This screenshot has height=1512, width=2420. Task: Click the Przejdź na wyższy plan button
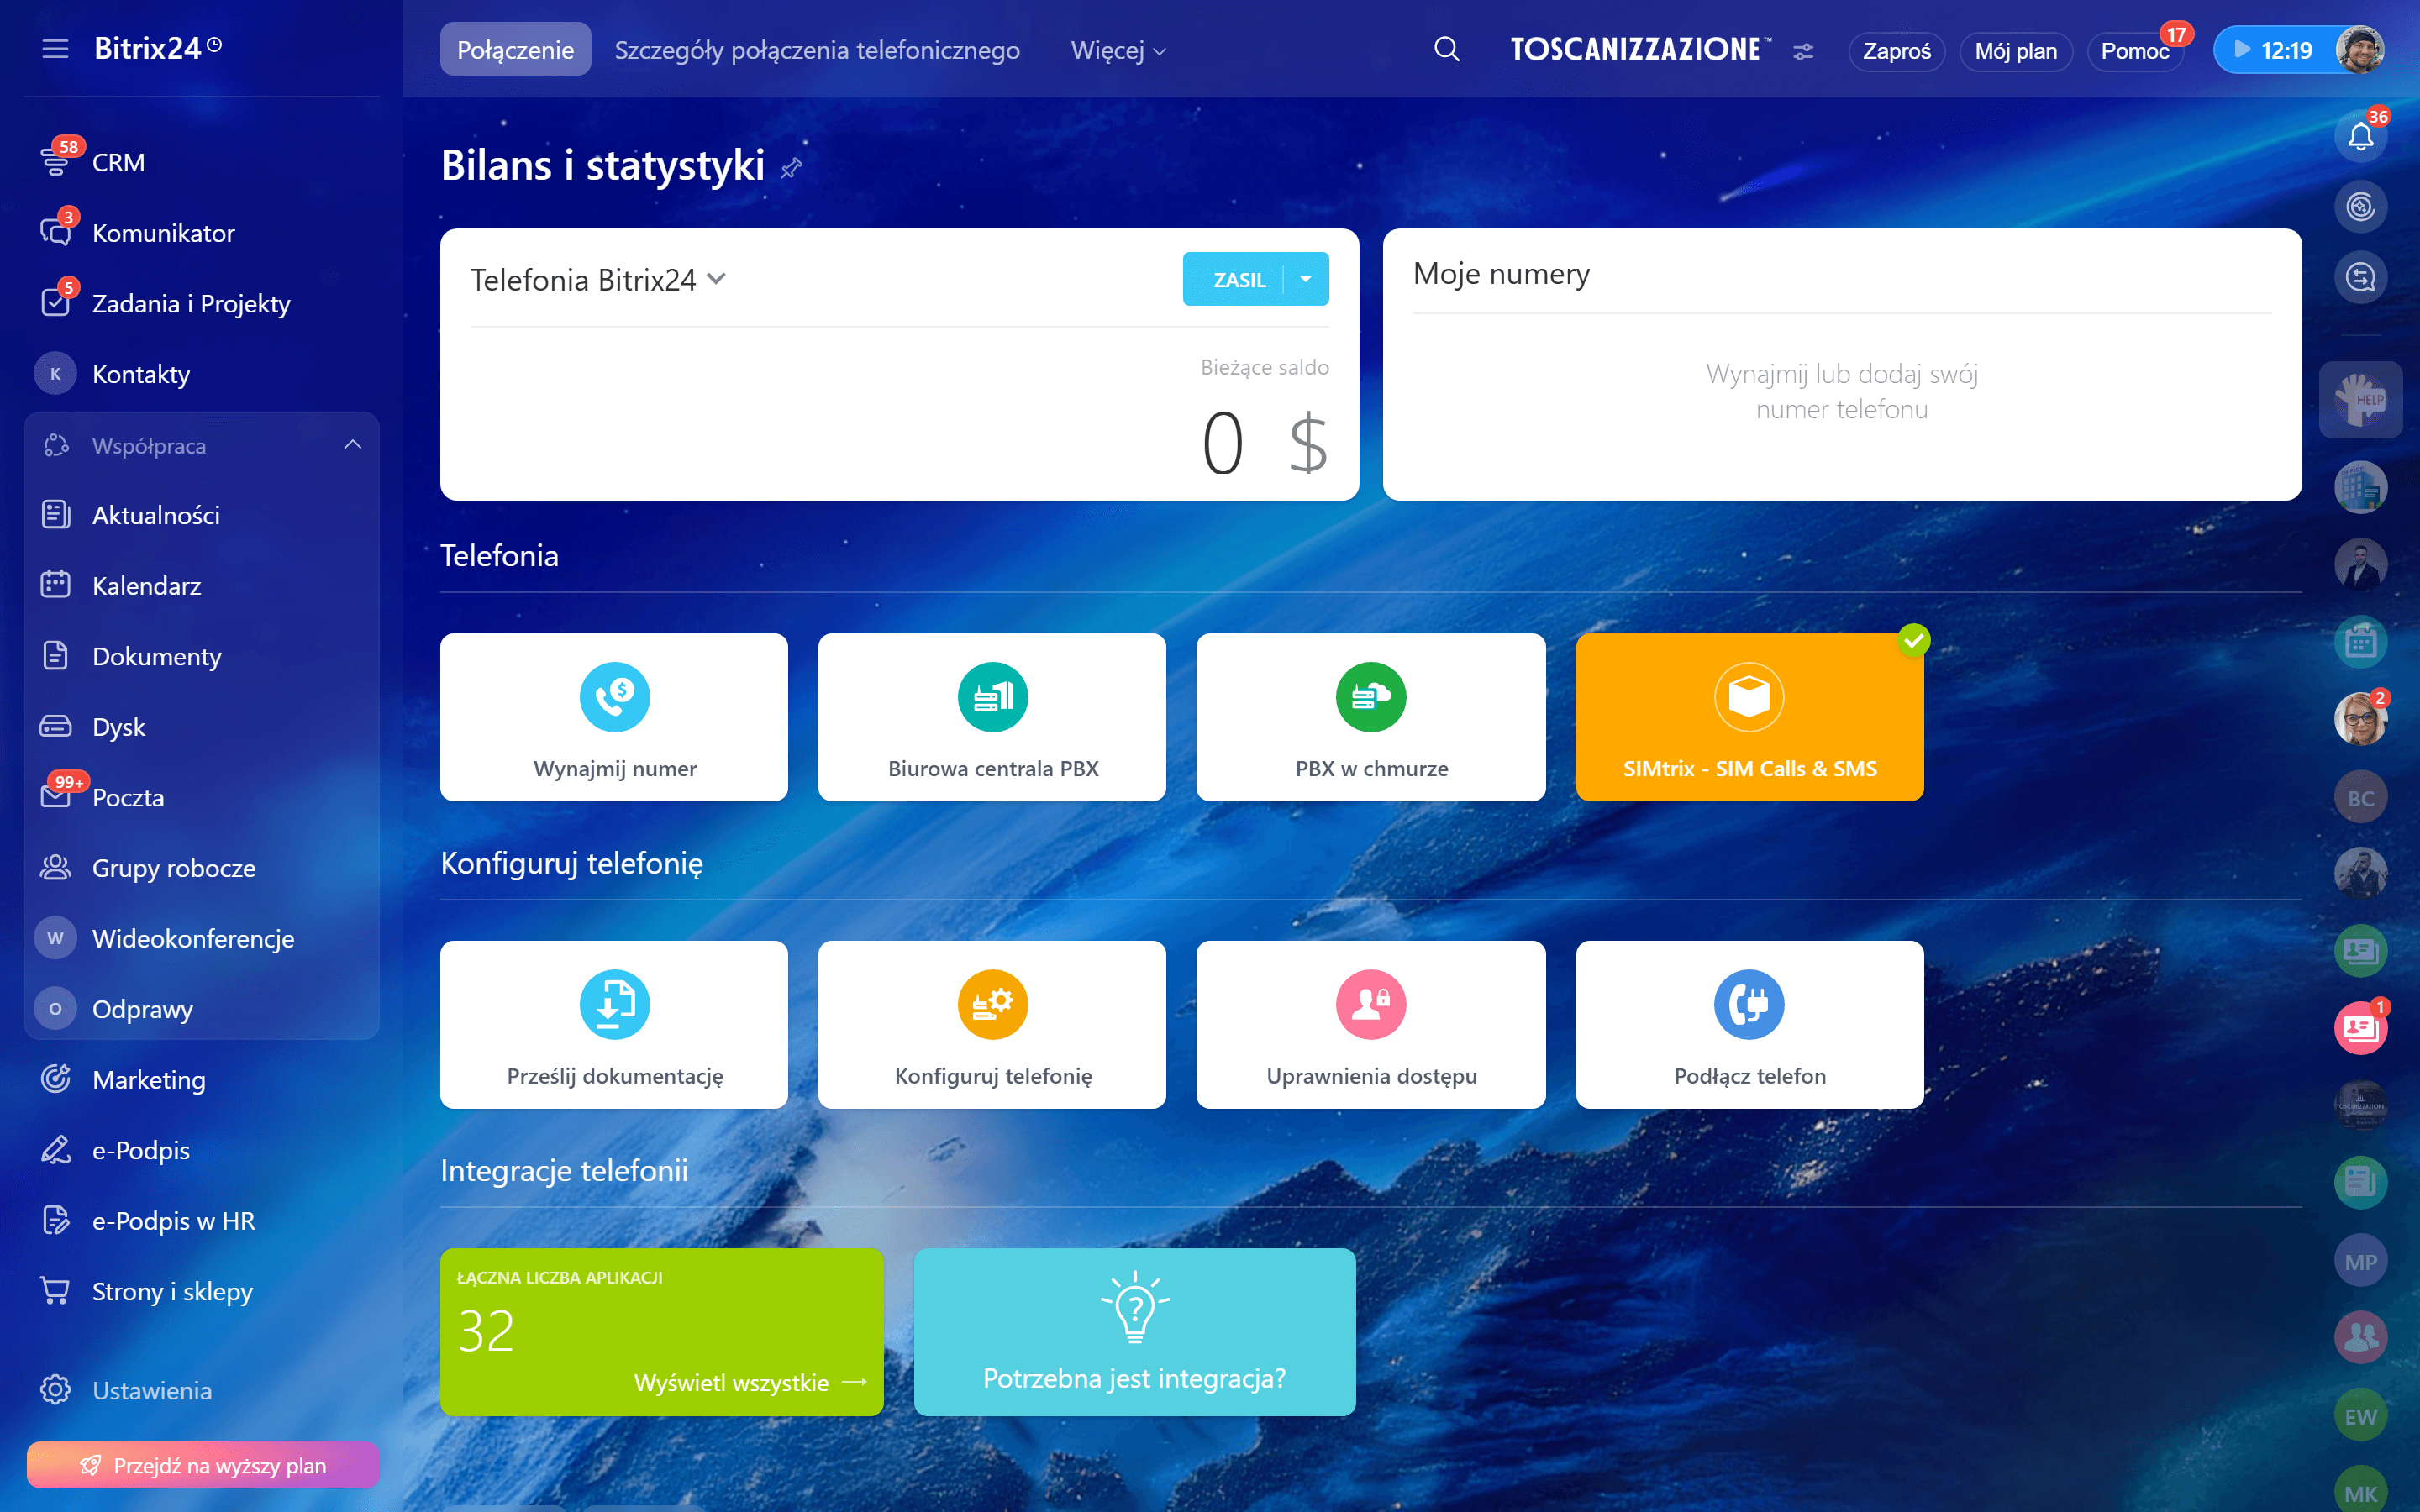(x=203, y=1465)
